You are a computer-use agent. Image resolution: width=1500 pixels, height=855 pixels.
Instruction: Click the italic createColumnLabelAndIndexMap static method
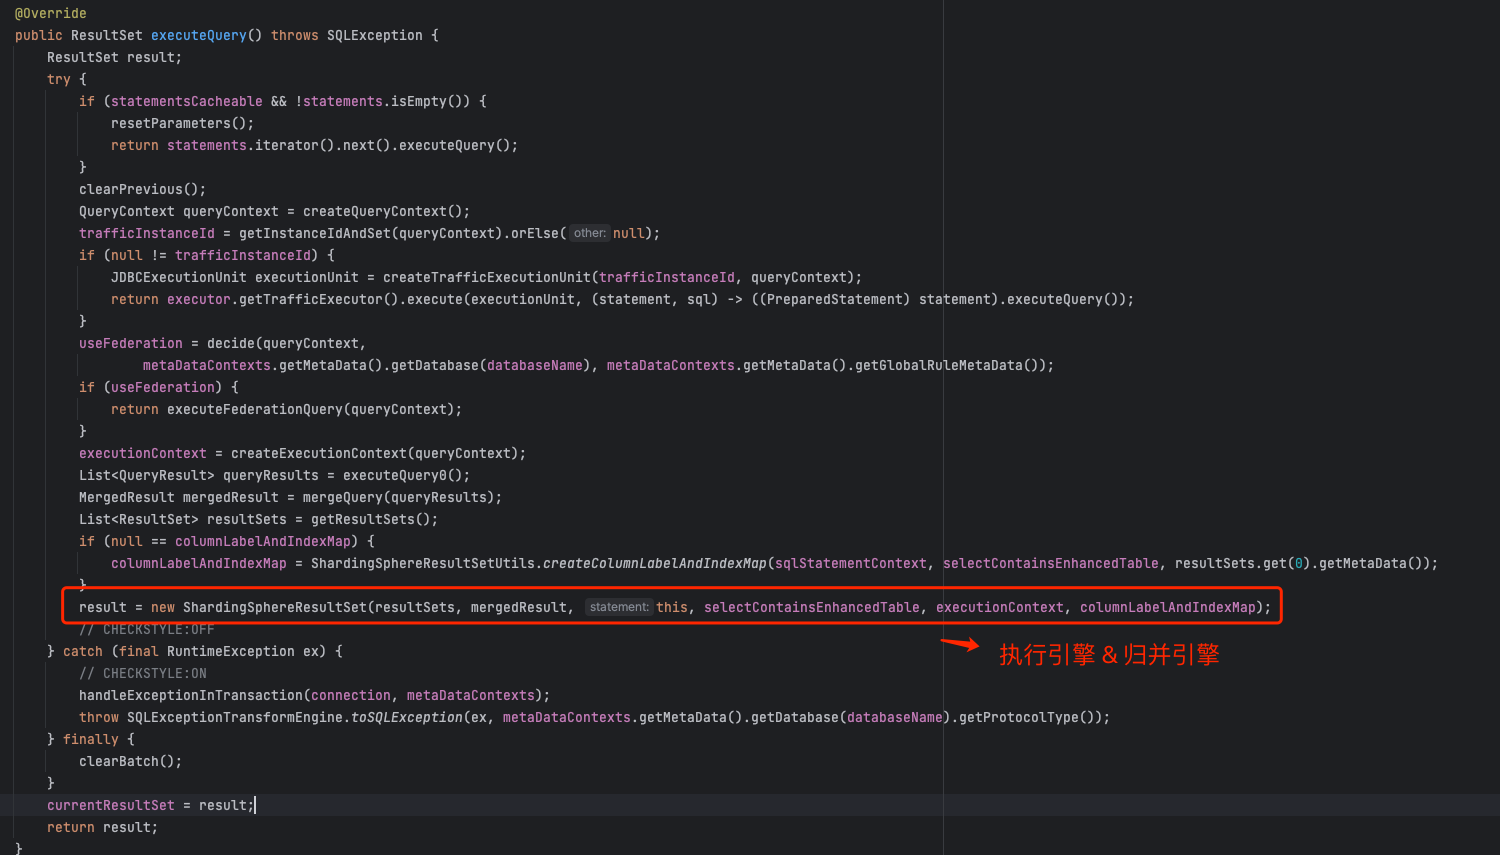point(654,563)
